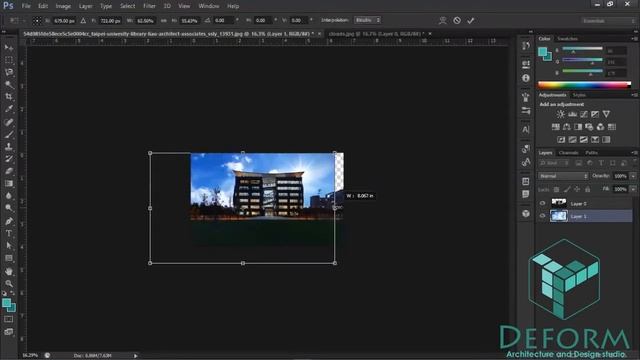
Task: Select the Horizontal Type tool
Action: [9, 233]
